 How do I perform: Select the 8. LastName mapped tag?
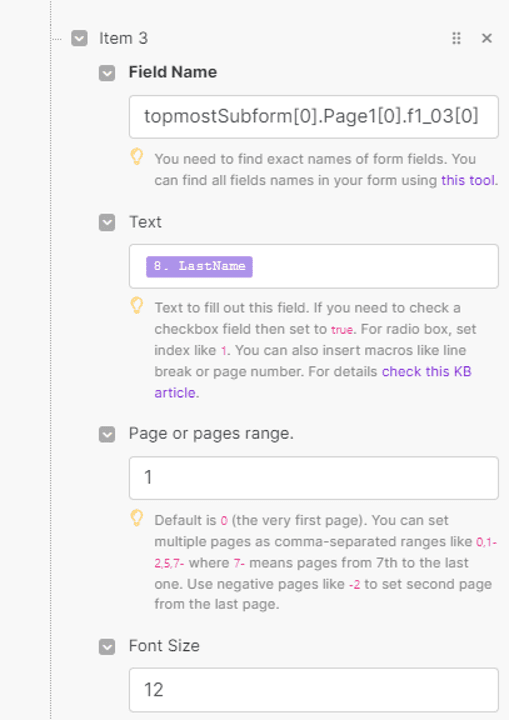coord(199,266)
